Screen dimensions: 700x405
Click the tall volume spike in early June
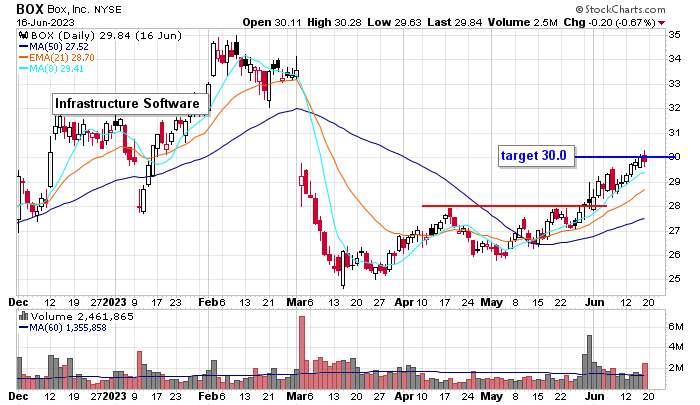click(589, 362)
